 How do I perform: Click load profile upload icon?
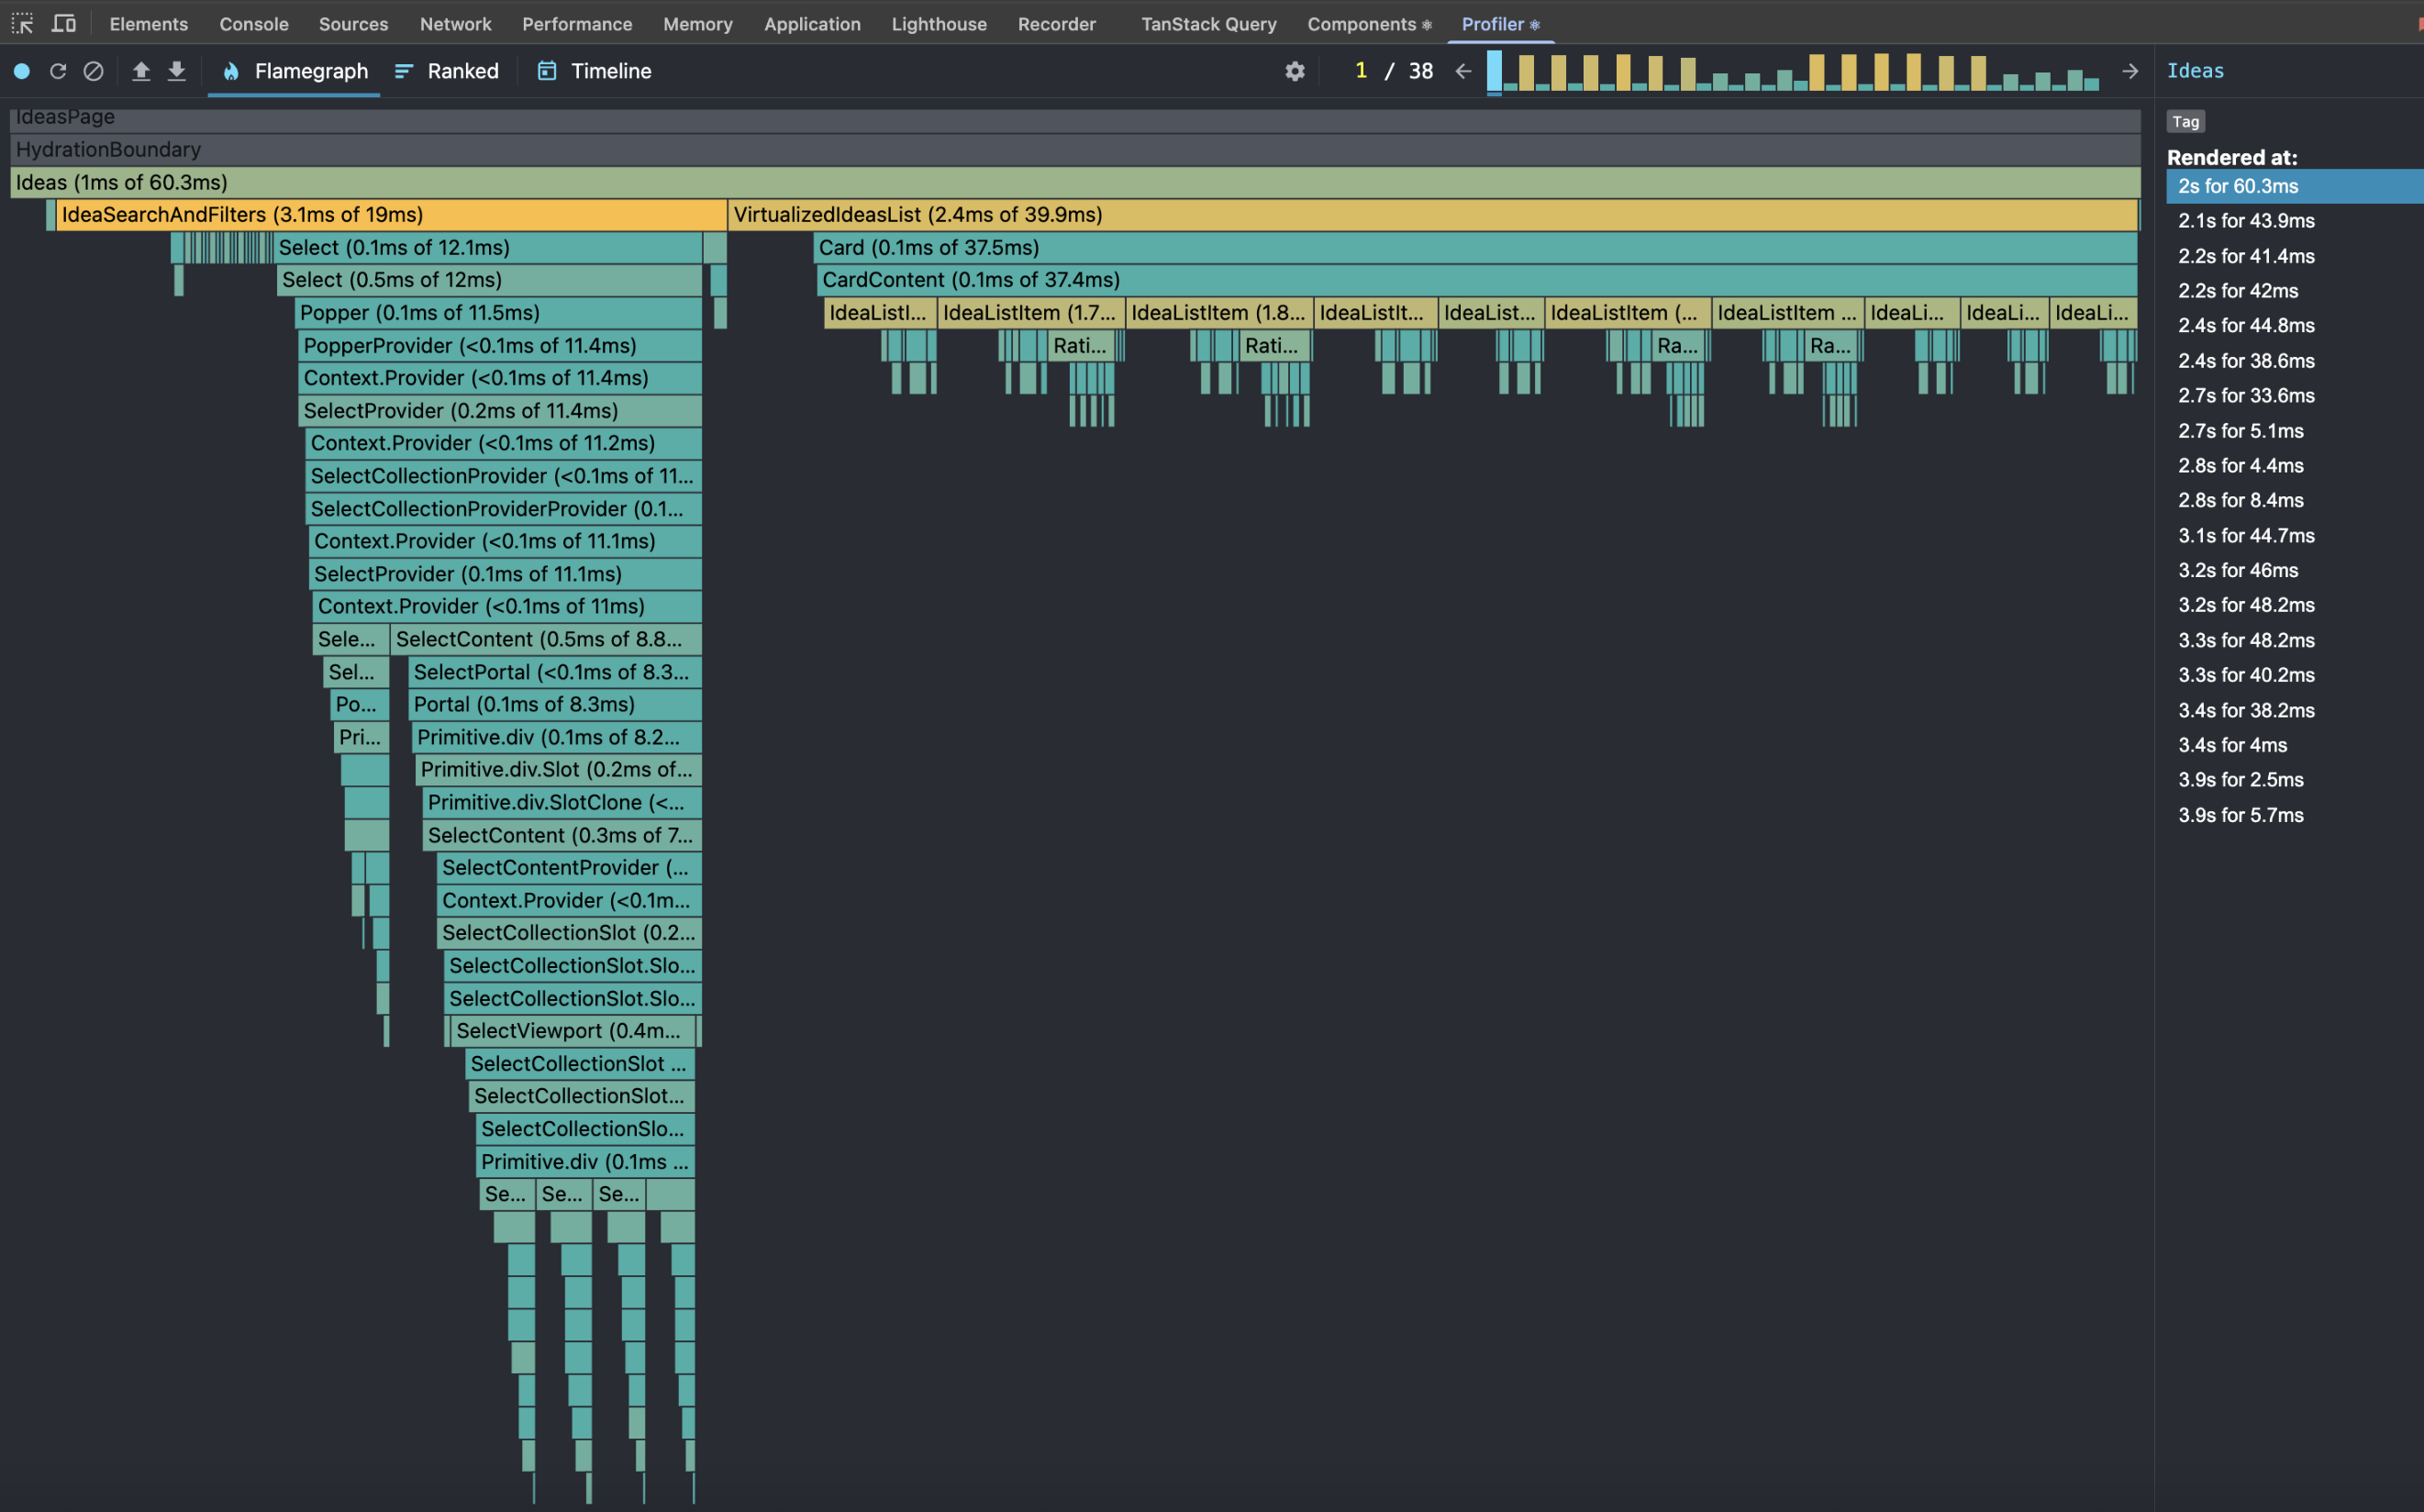[141, 71]
